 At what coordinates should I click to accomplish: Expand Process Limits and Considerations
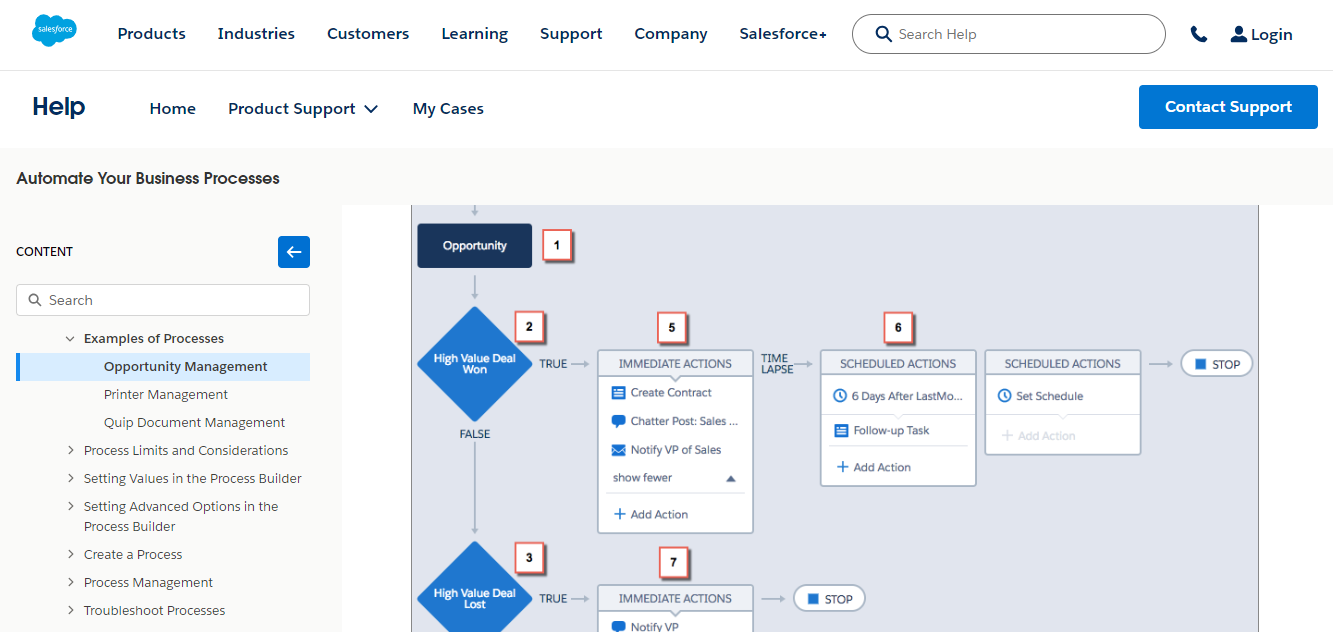point(70,451)
